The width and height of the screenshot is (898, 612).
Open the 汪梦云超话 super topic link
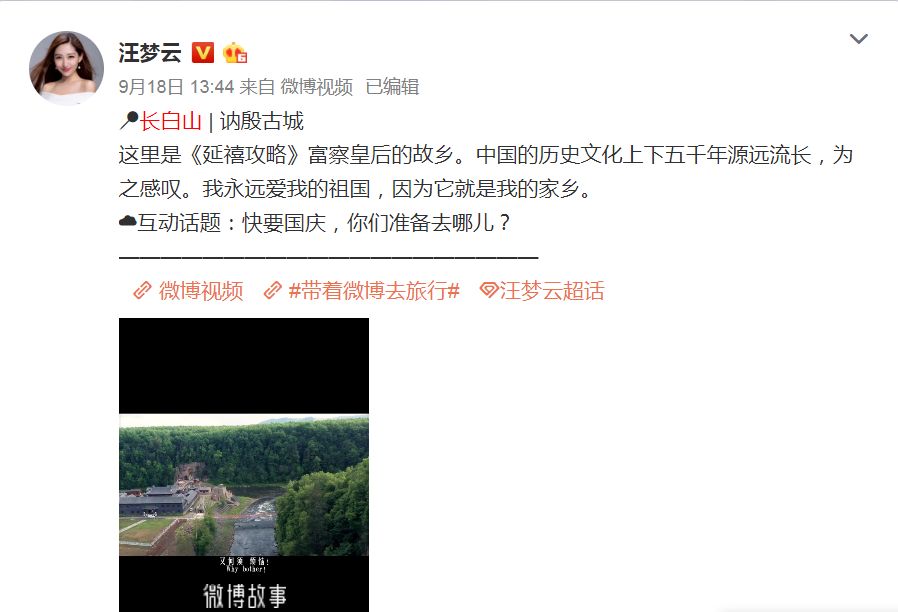tap(552, 291)
